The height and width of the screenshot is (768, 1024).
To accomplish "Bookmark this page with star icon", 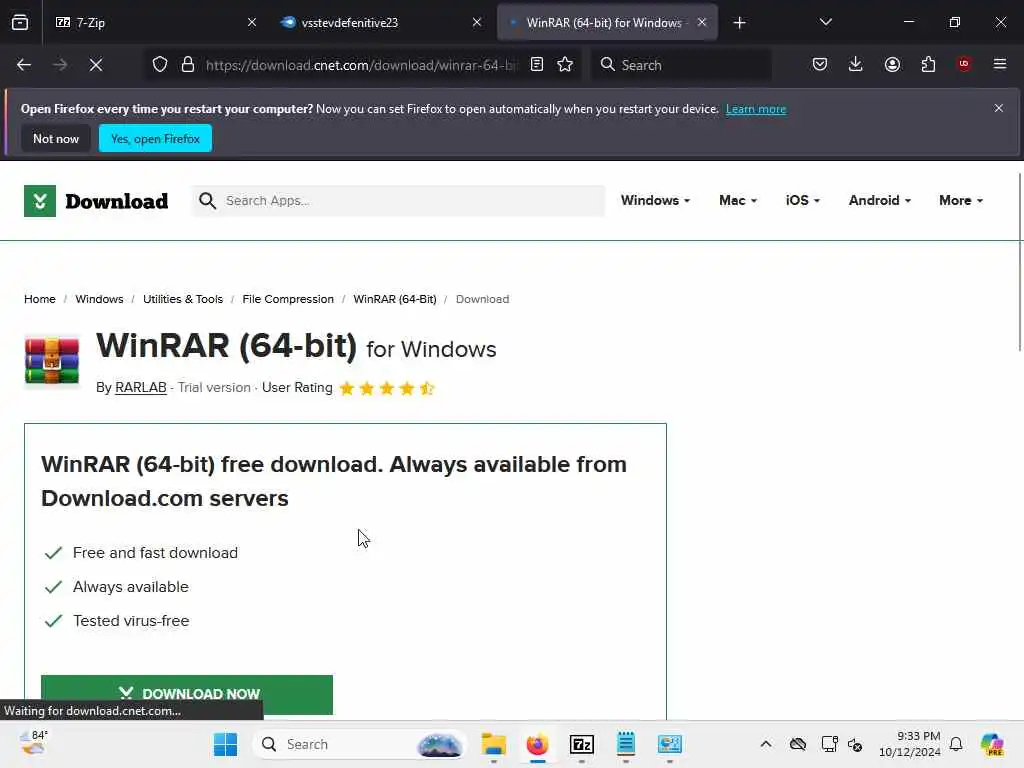I will (x=566, y=65).
